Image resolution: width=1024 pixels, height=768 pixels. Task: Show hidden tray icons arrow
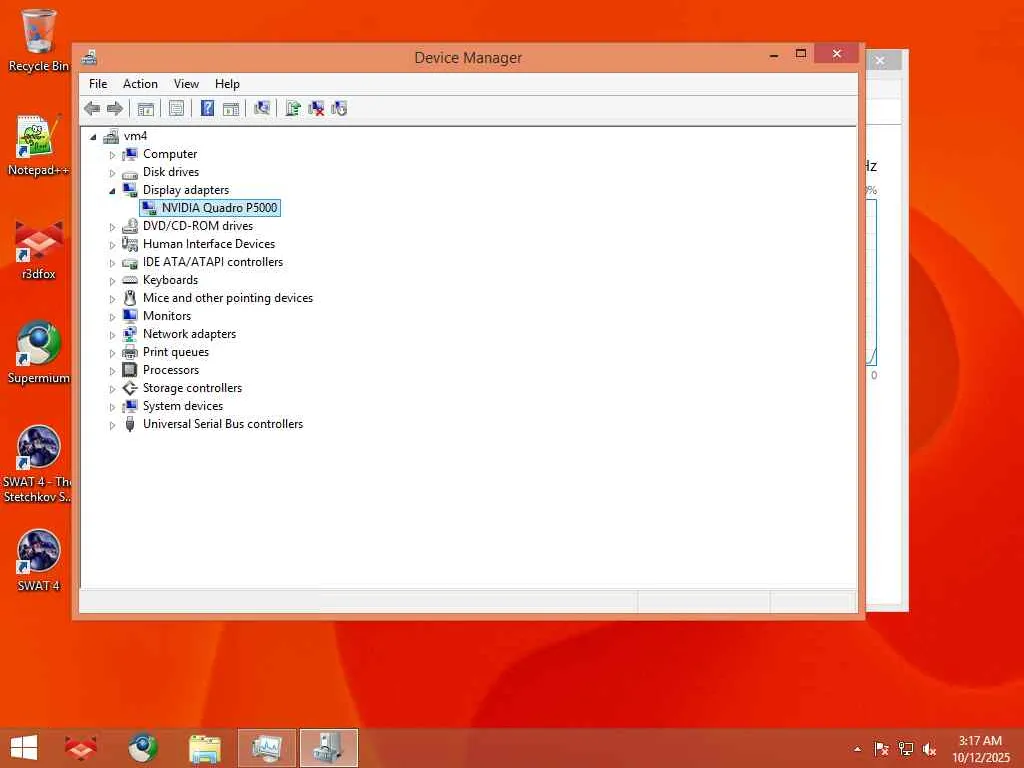(857, 749)
